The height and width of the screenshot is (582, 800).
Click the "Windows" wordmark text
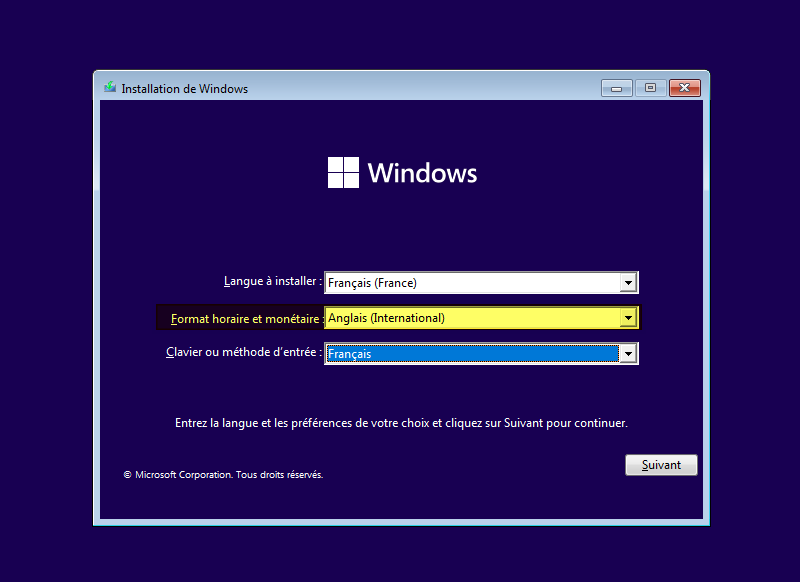pyautogui.click(x=421, y=172)
